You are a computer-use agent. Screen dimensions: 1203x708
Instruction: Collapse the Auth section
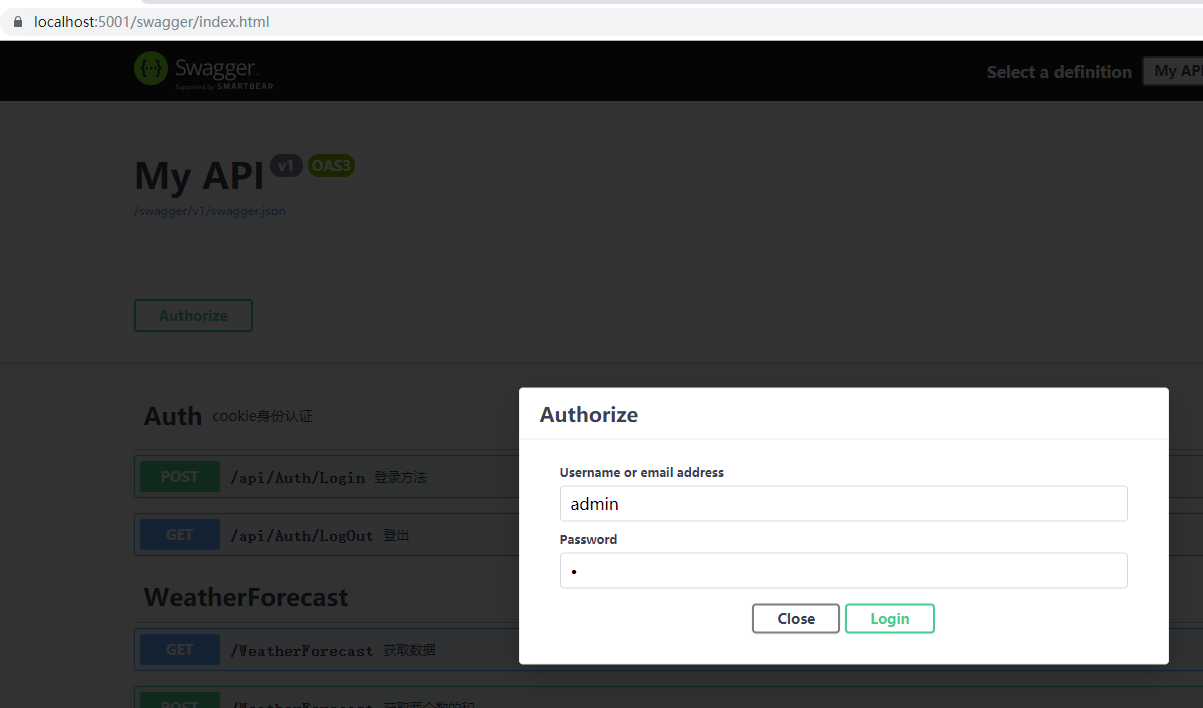172,416
